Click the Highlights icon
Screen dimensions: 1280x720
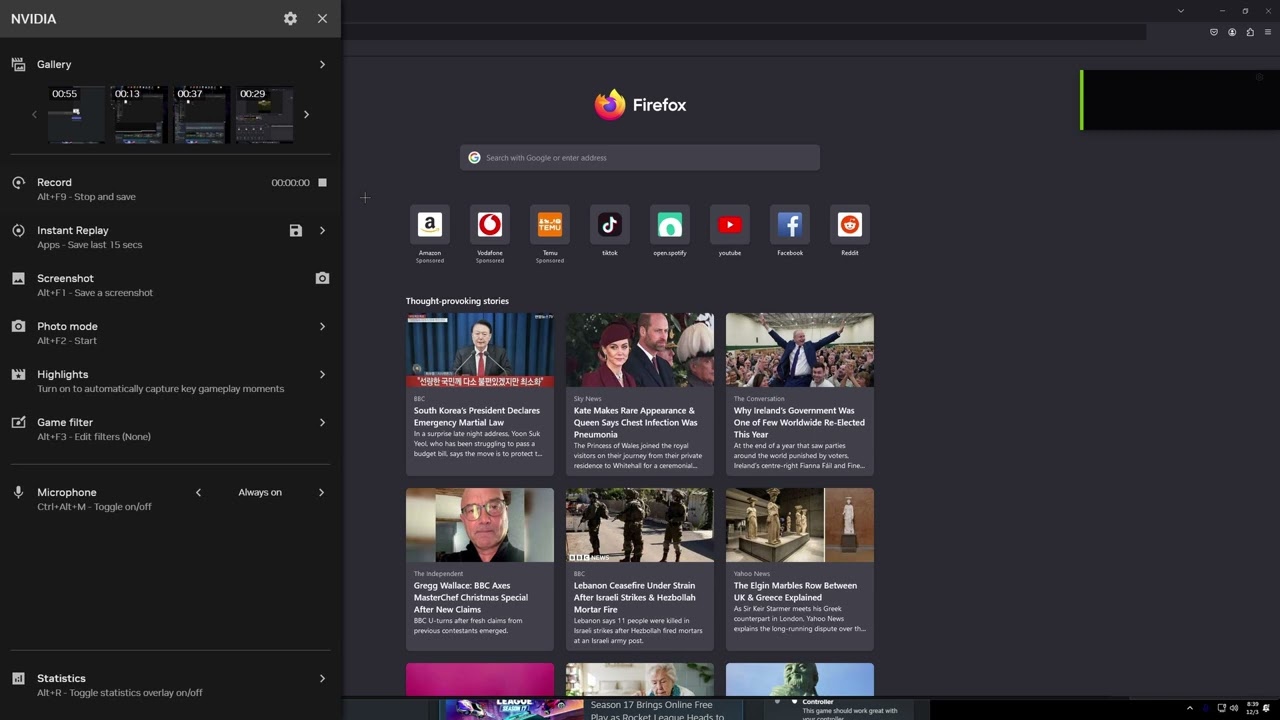[18, 374]
